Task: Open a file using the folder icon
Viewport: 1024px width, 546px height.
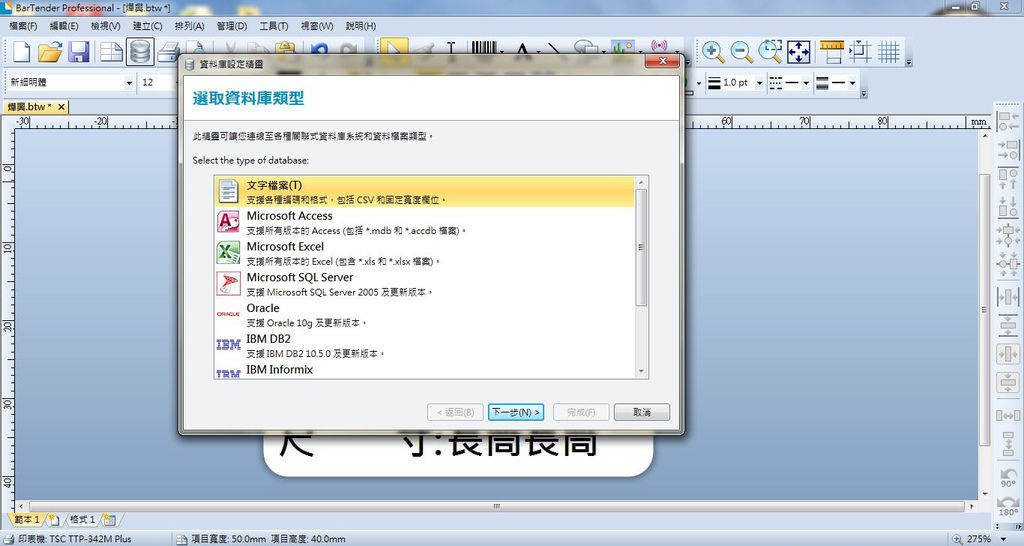Action: pyautogui.click(x=50, y=52)
